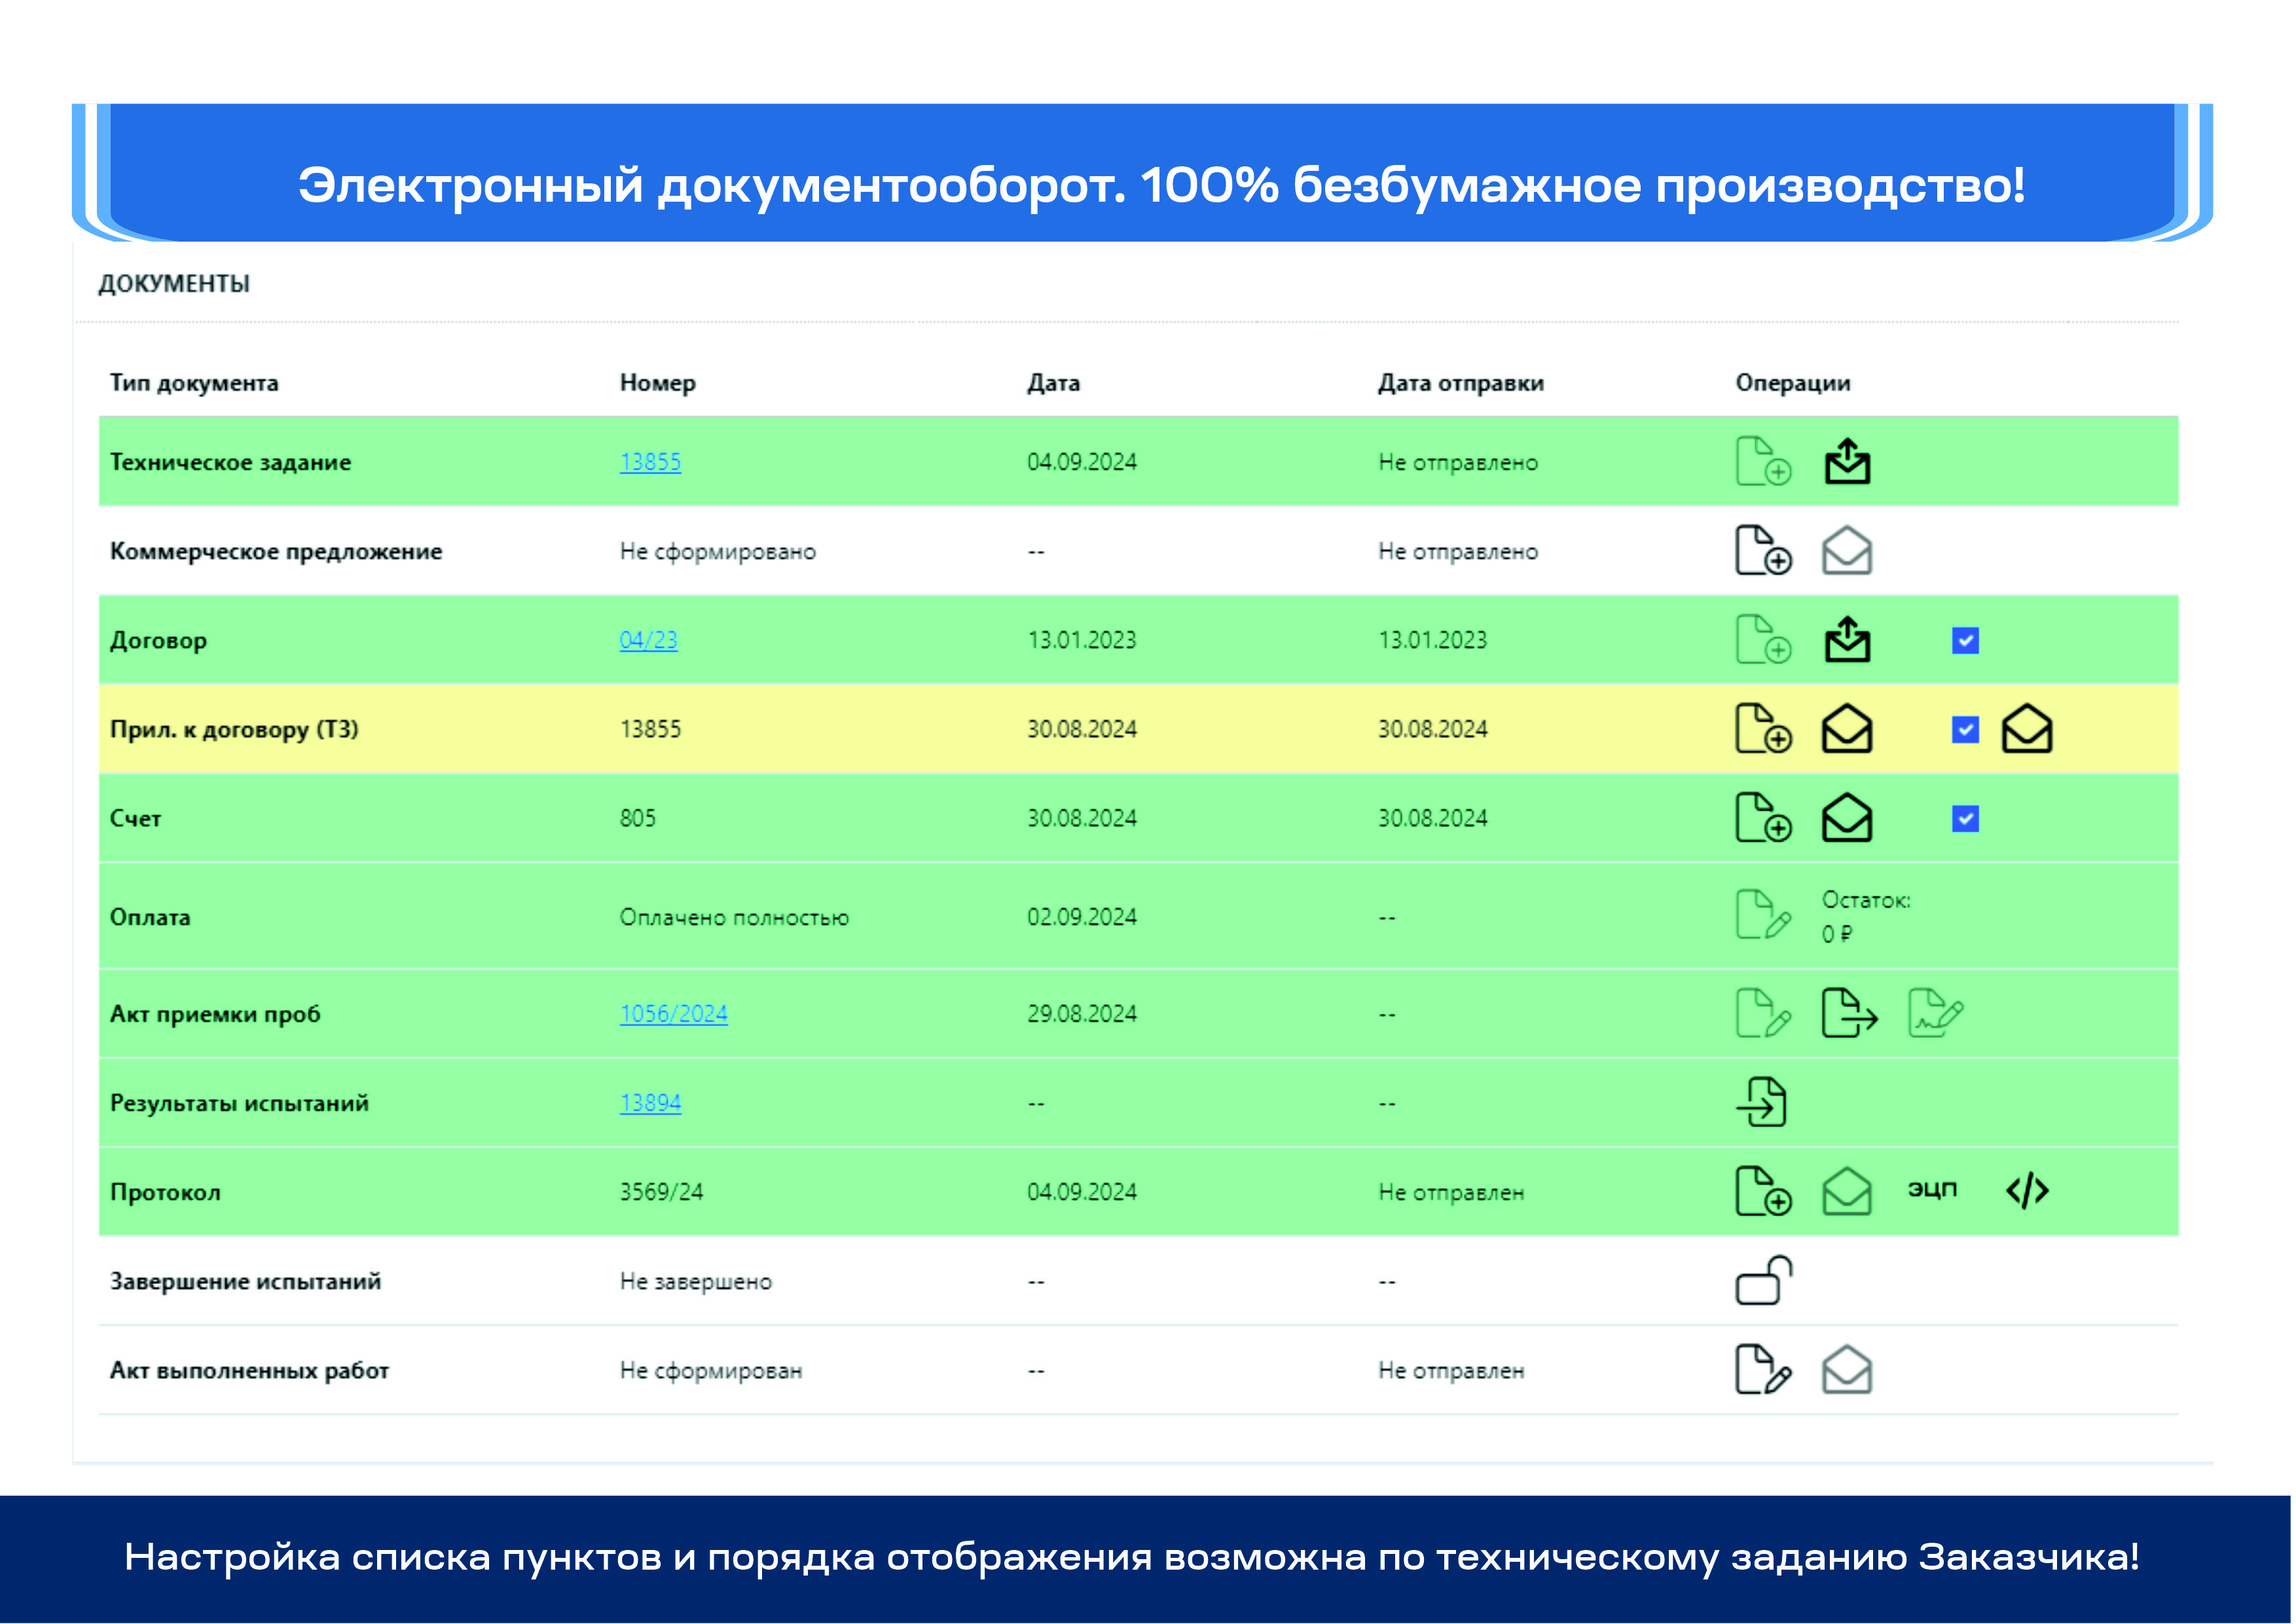Click export icon in Акт приемки проб row
The image size is (2296, 1624).
(x=1848, y=1014)
